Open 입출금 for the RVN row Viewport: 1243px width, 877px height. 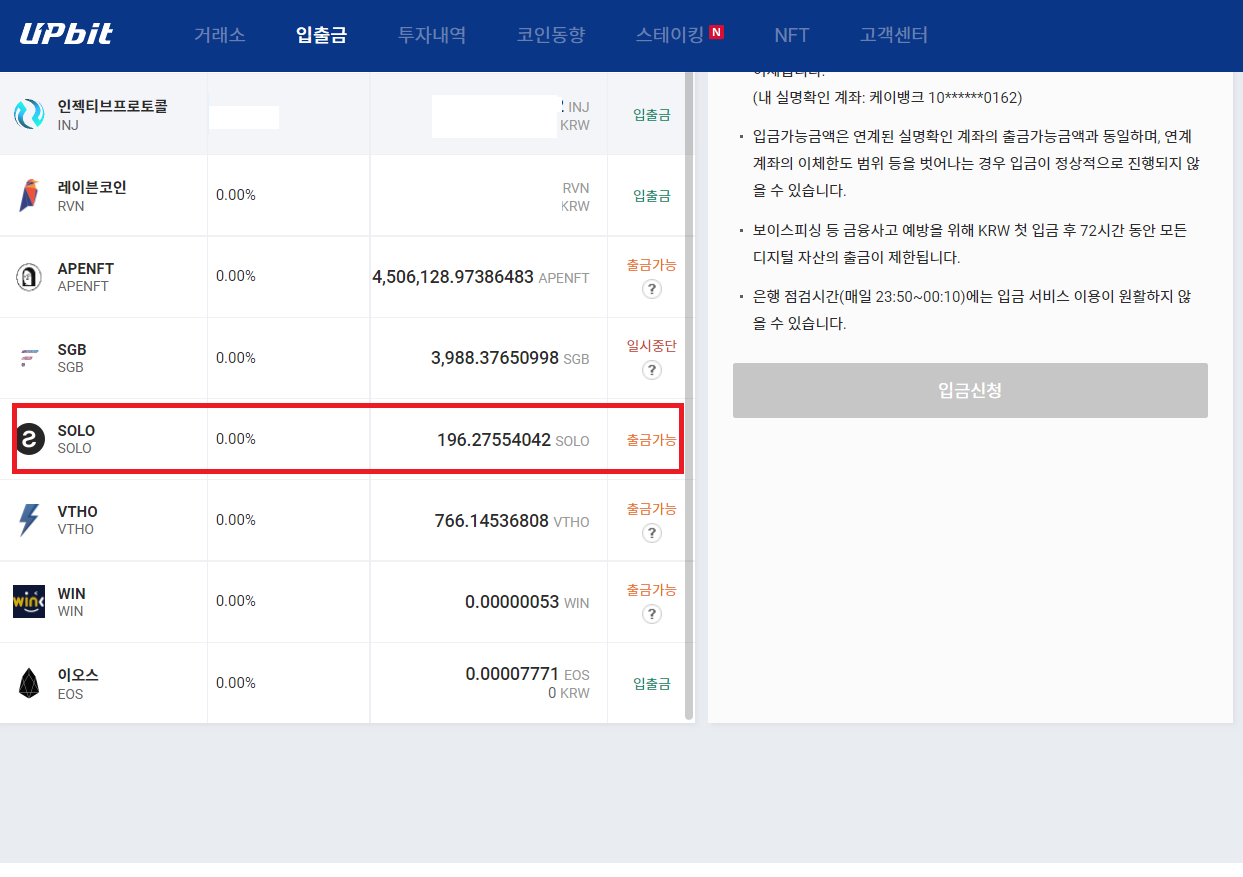(x=651, y=196)
